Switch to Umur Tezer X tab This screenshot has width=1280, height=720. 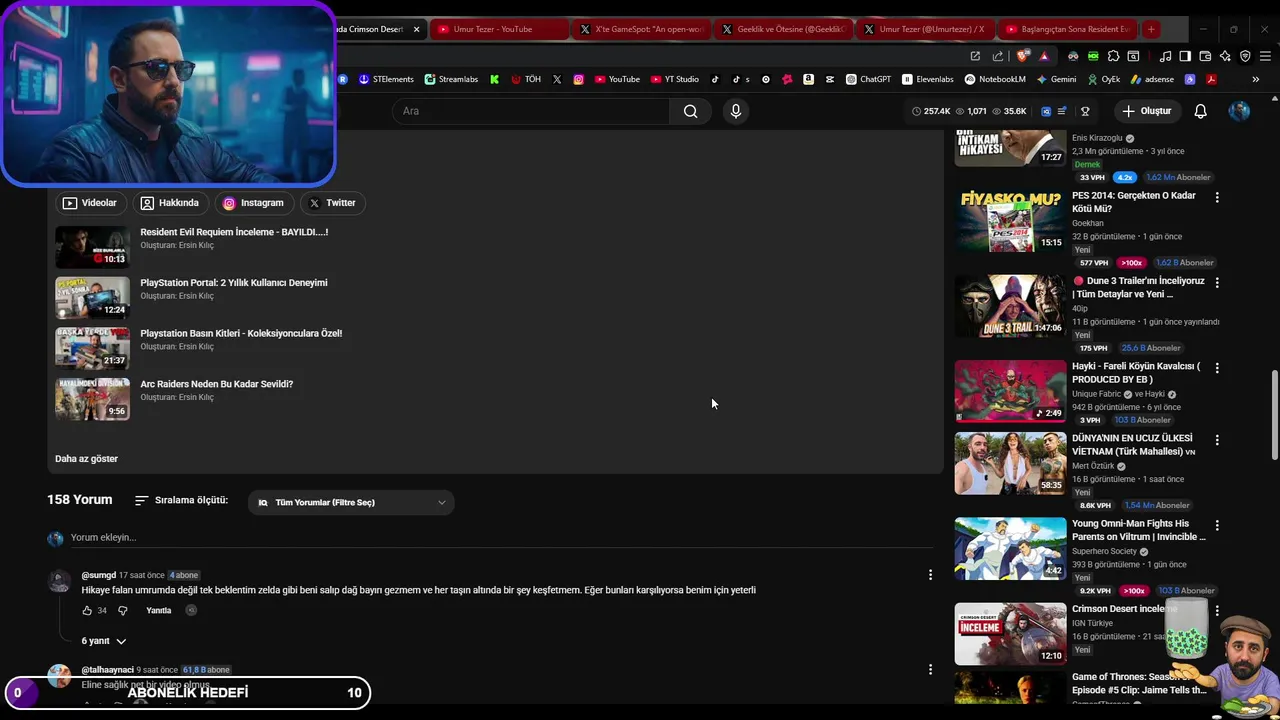(926, 29)
